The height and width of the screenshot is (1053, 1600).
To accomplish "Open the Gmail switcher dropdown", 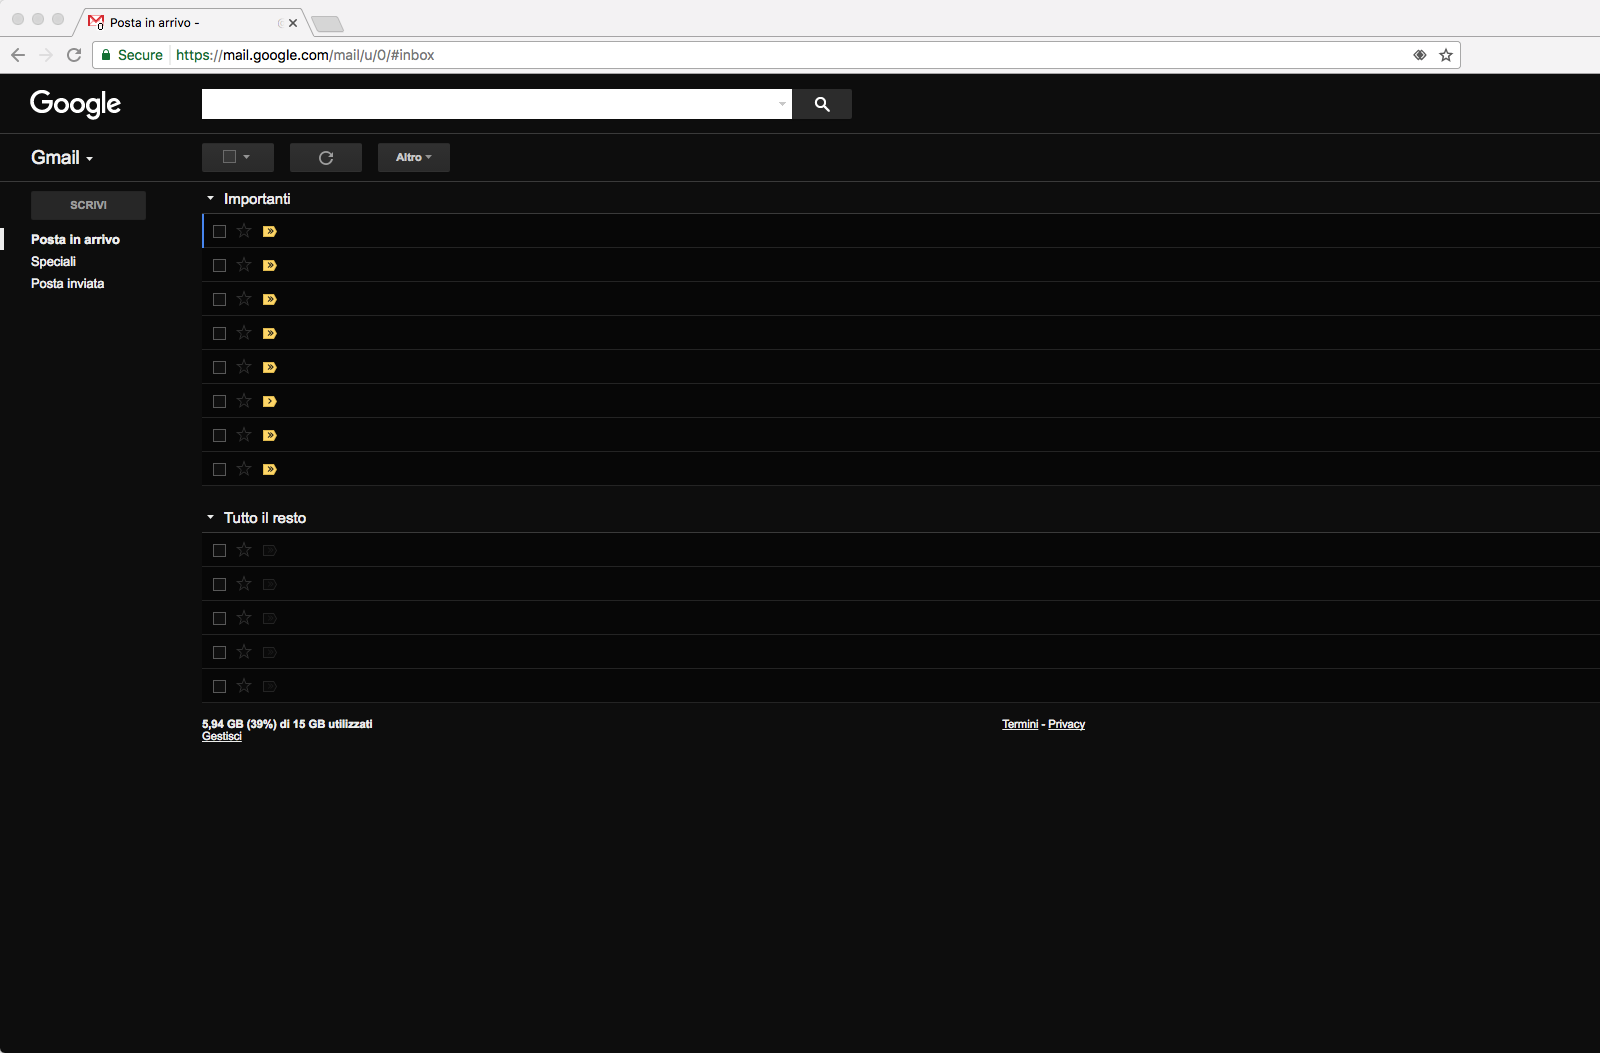I will point(62,158).
